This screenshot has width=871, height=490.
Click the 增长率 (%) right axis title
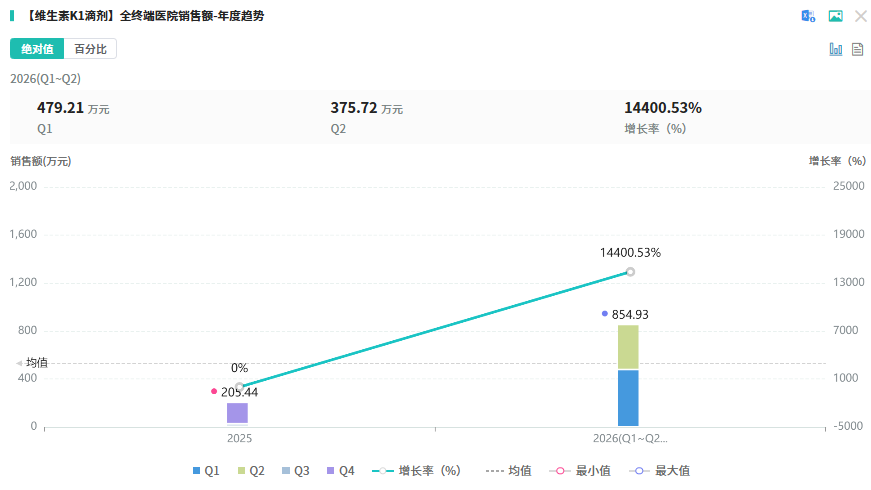[837, 161]
